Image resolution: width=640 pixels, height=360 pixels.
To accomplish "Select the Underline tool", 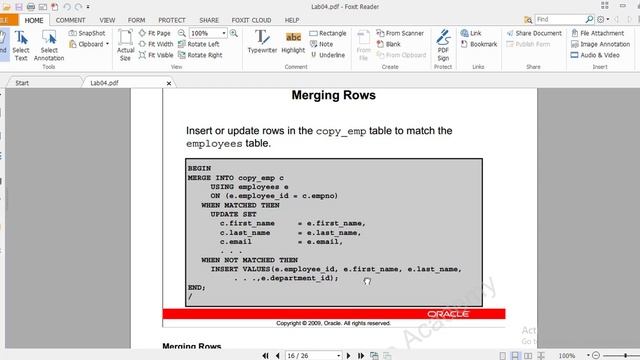I will [x=328, y=55].
